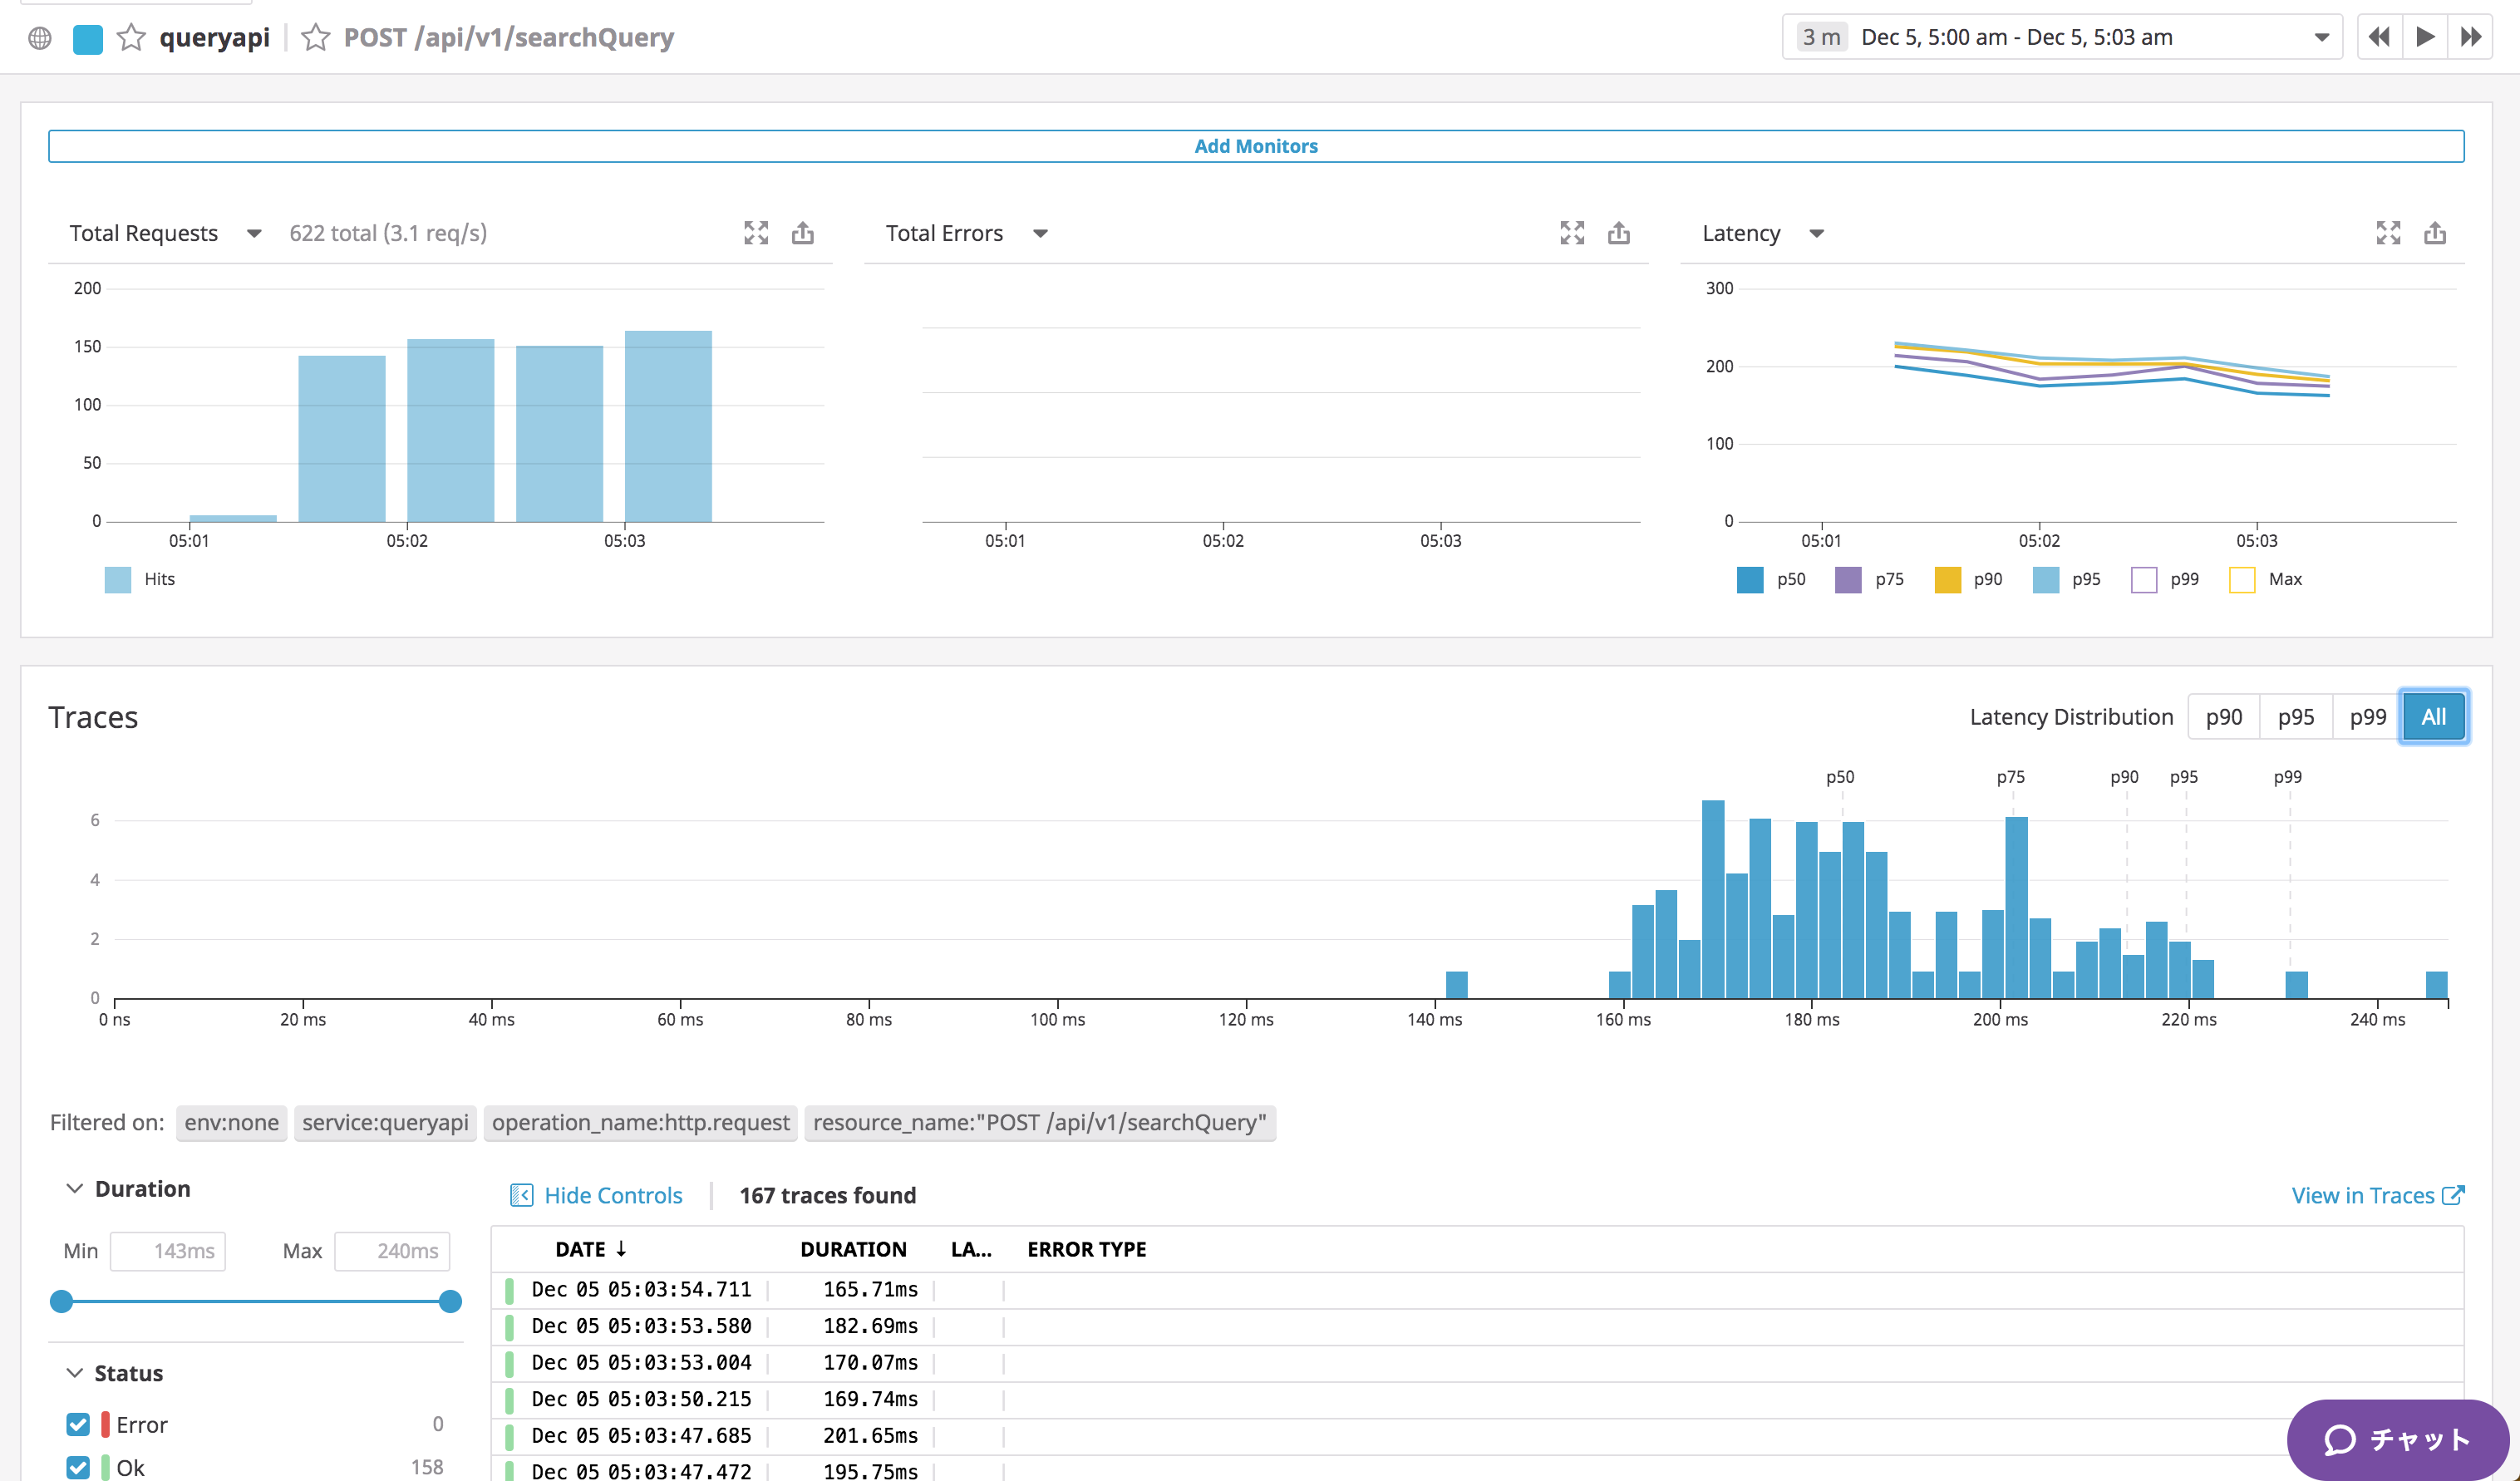Uncheck the Ok status checkbox

pos(78,1467)
